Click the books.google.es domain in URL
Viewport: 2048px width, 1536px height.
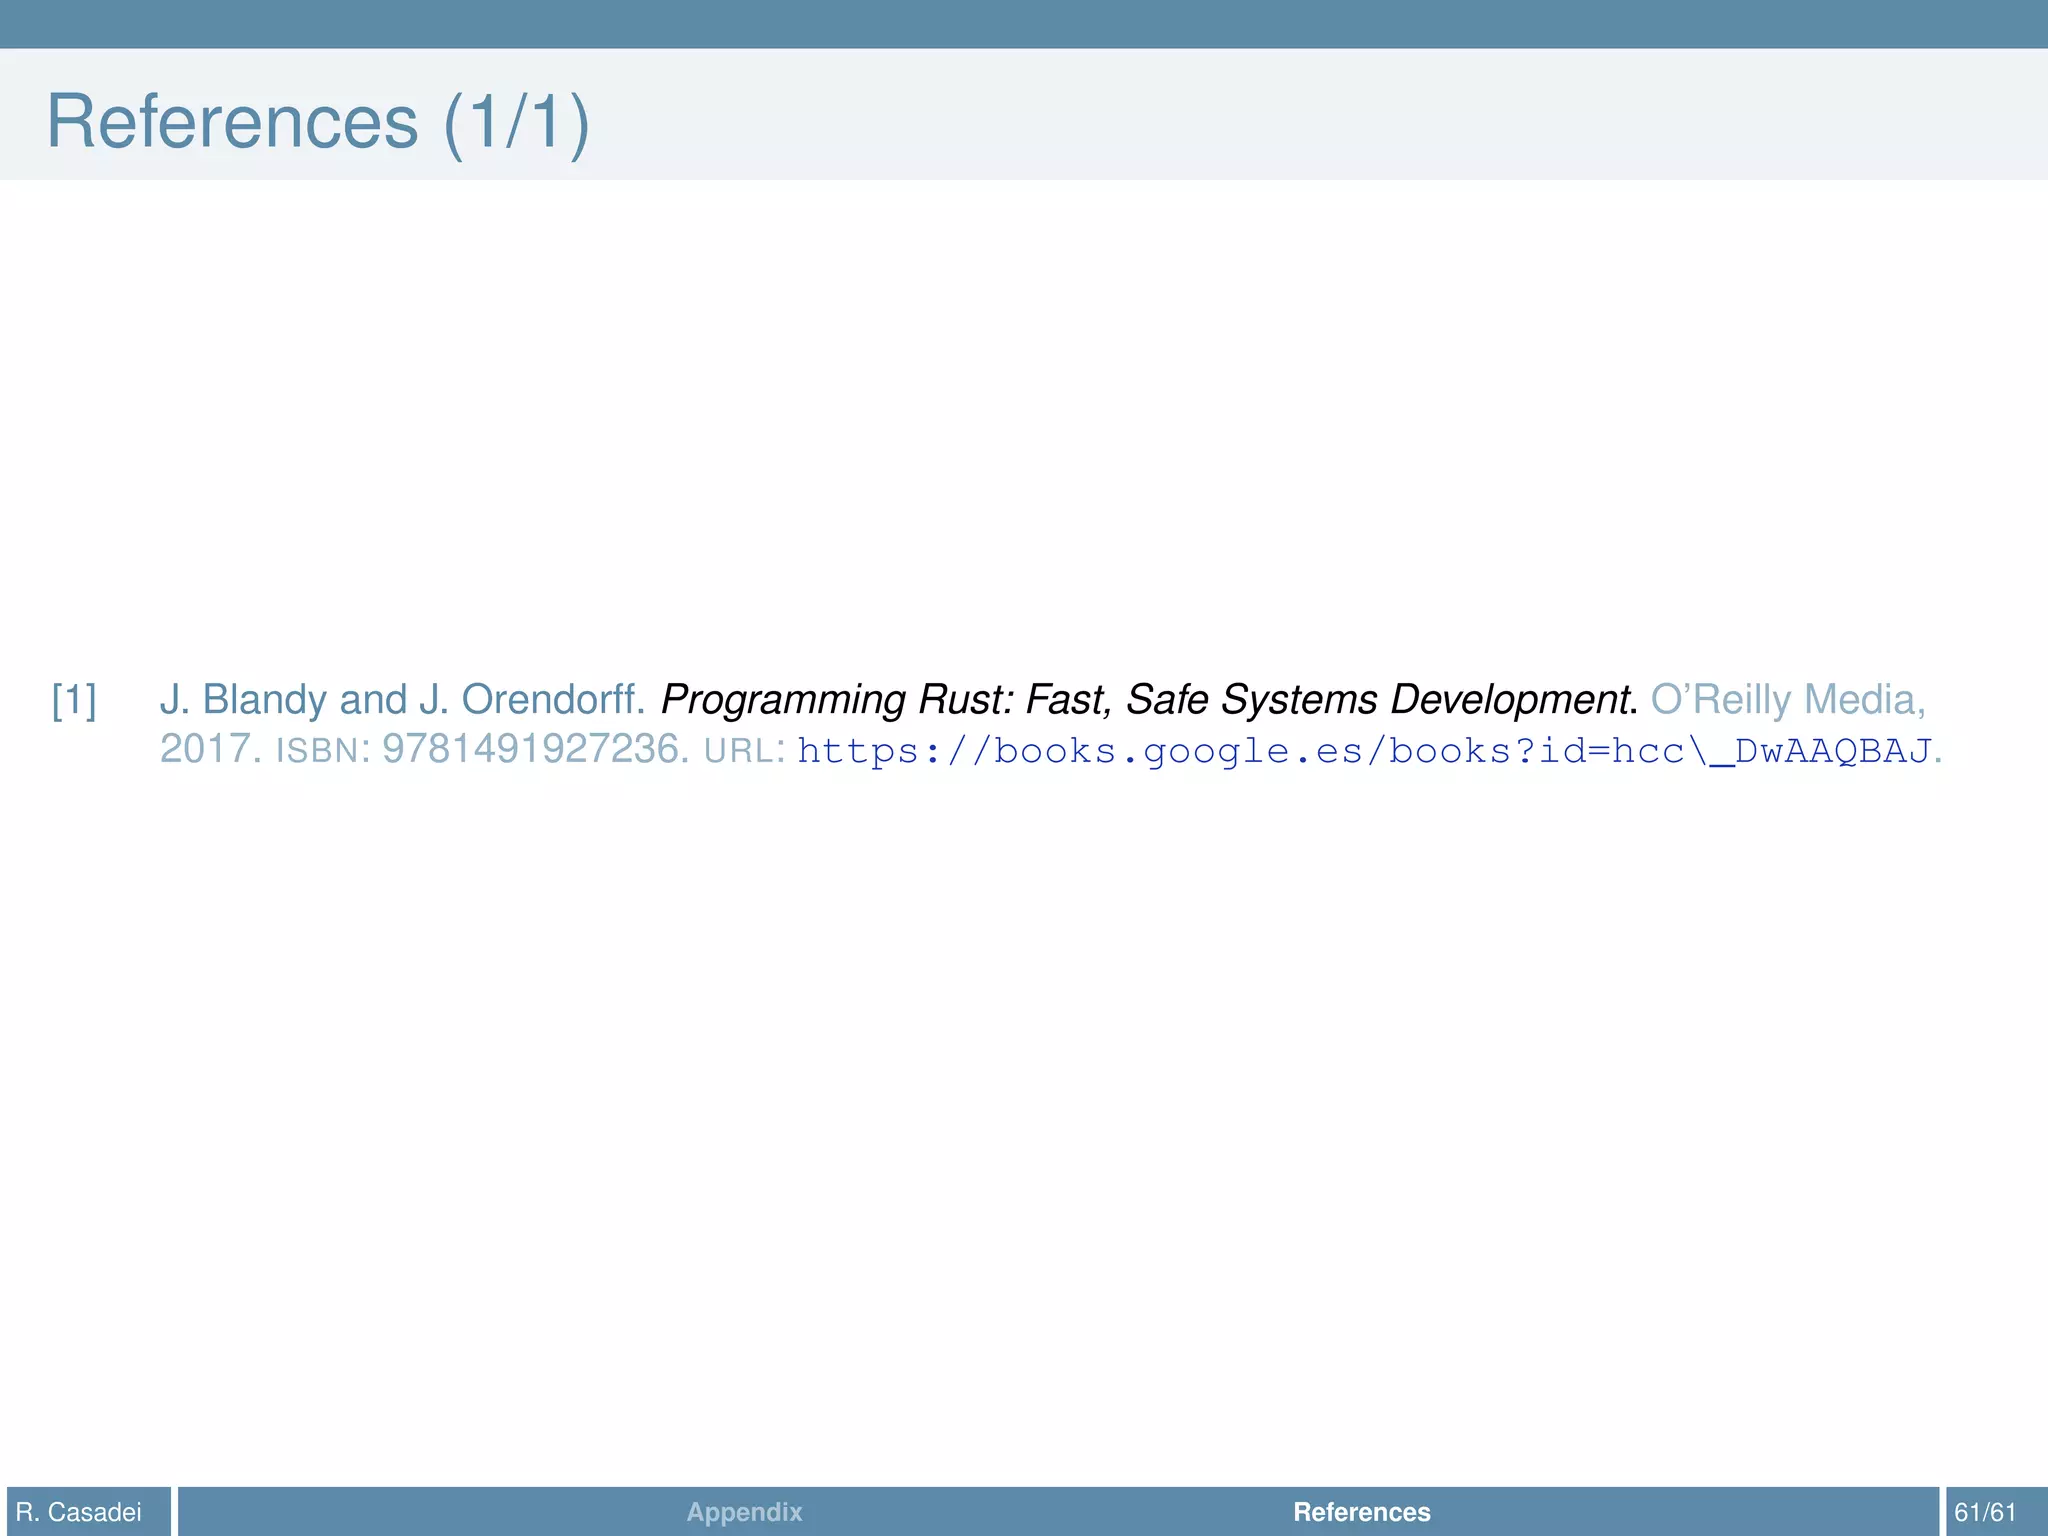[1178, 750]
